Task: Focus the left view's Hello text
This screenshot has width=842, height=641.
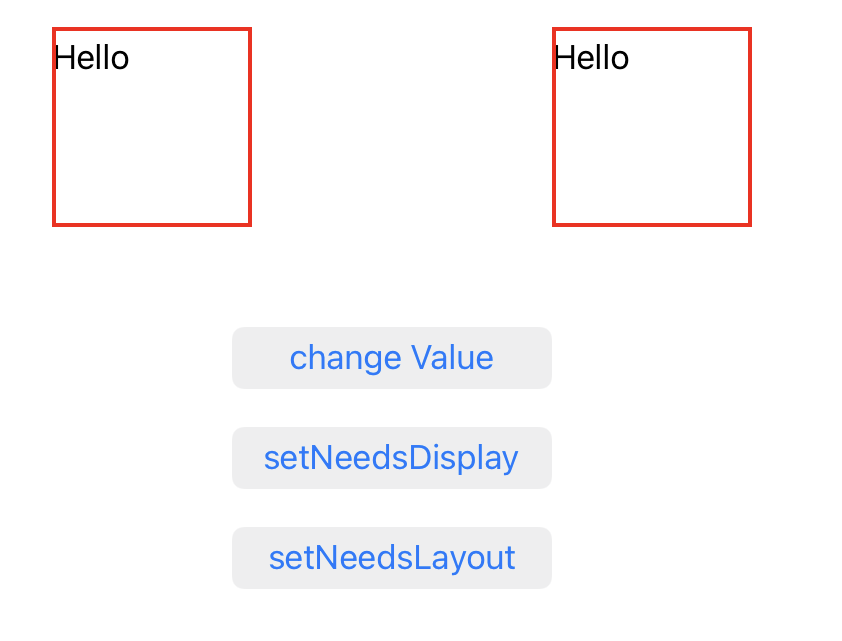Action: [x=92, y=57]
